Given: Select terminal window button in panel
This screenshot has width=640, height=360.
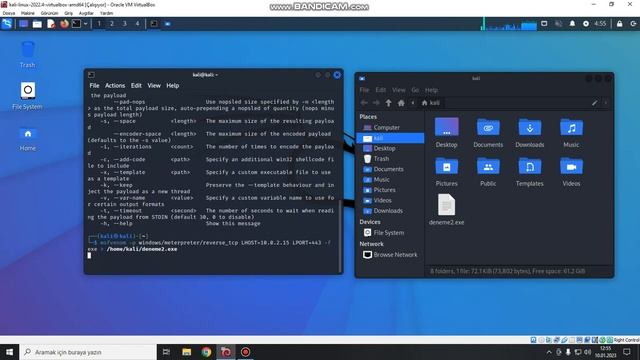Looking at the screenshot, I should pyautogui.click(x=154, y=24).
